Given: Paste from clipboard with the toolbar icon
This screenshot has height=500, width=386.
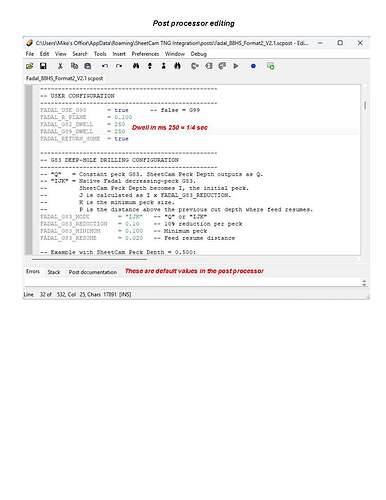Looking at the screenshot, I should coord(88,66).
